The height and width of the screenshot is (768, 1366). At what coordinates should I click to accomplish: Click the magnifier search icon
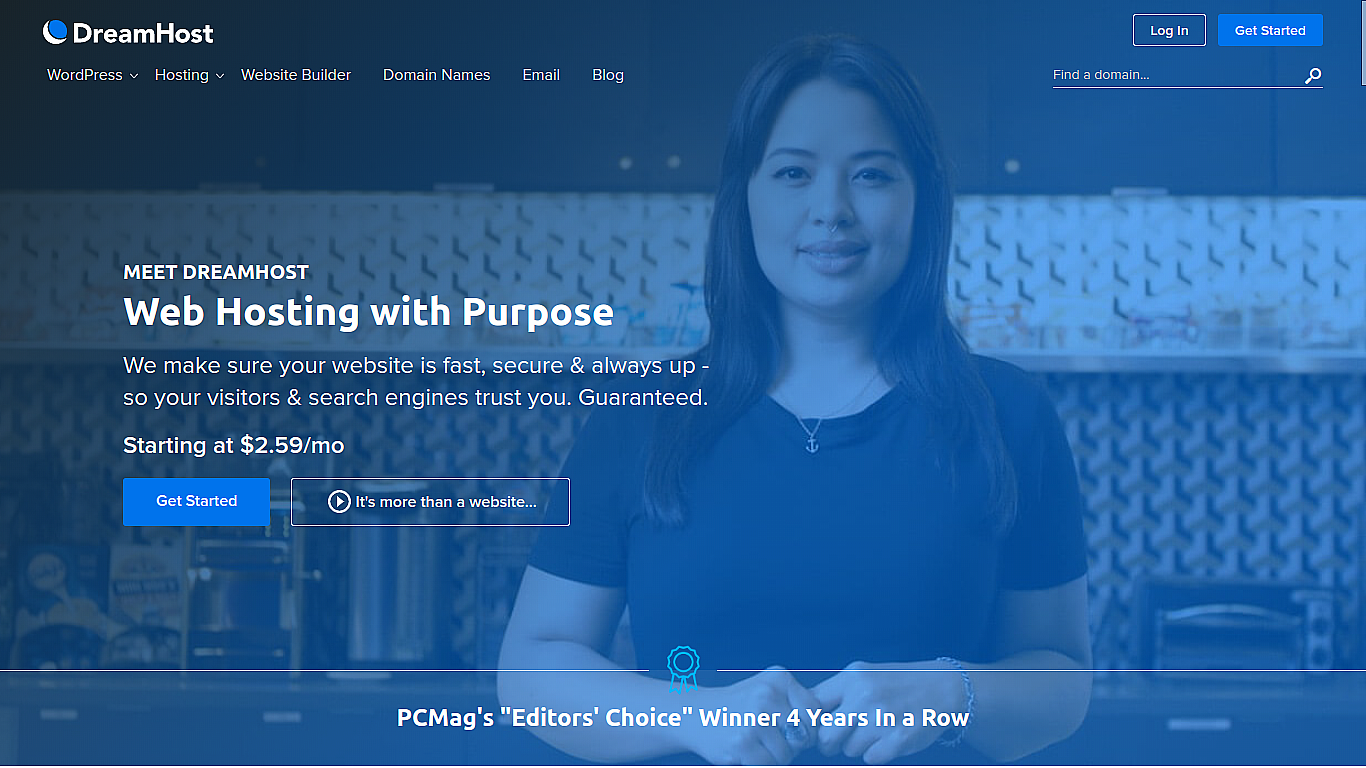click(x=1313, y=75)
